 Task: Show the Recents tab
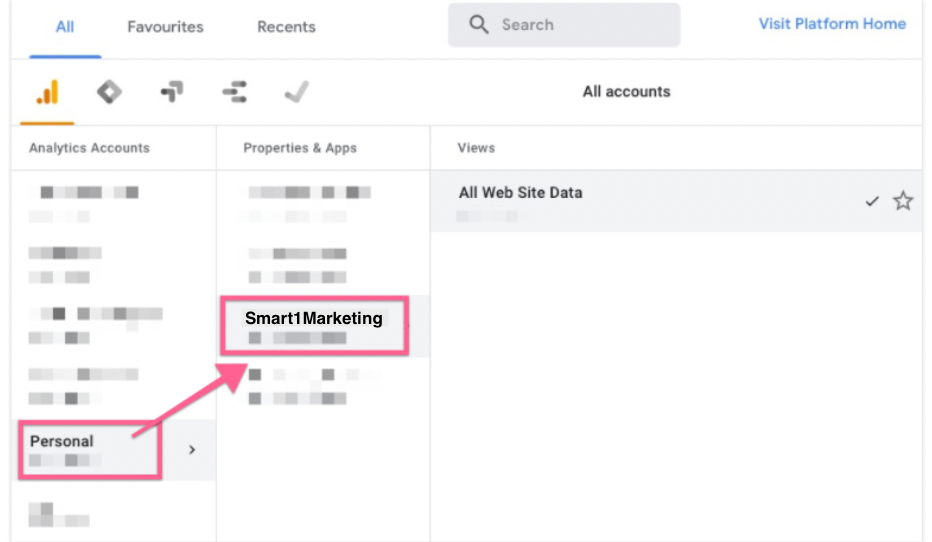pos(286,27)
